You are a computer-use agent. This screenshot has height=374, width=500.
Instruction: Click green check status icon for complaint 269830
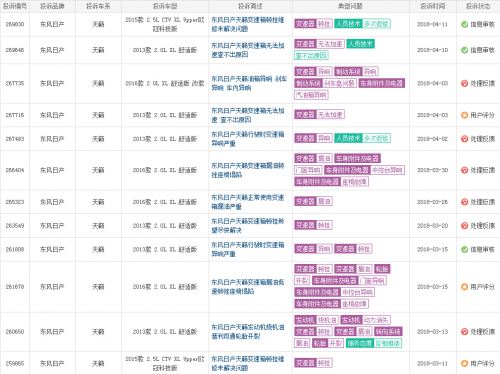click(464, 24)
